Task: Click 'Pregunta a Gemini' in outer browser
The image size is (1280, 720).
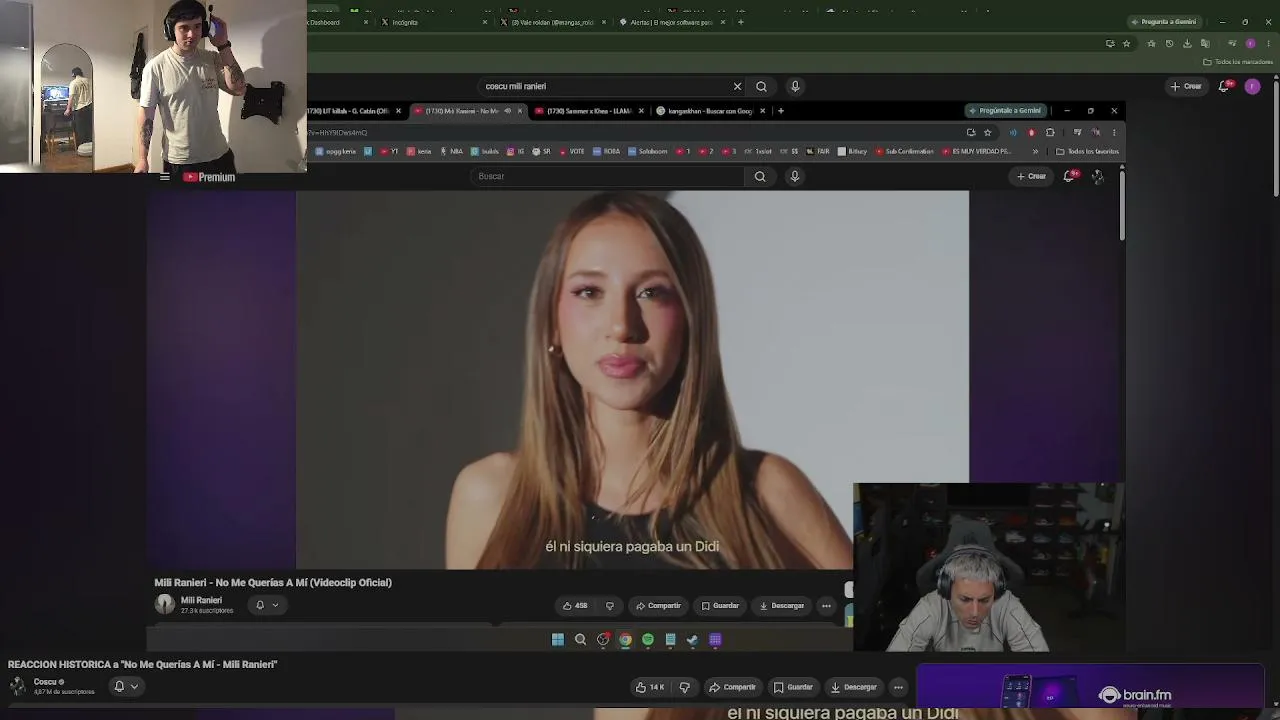Action: coord(1164,22)
